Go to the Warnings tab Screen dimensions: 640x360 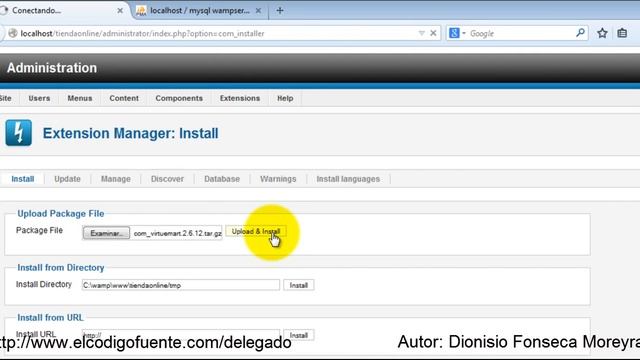click(x=278, y=179)
